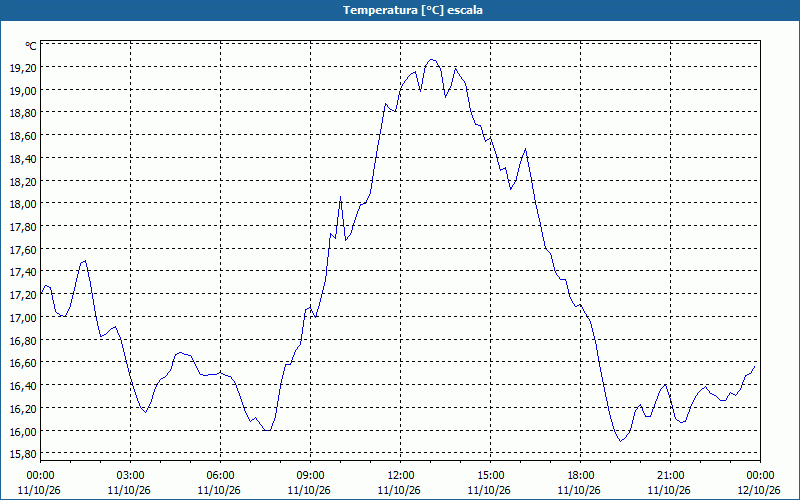Click the °C unit label
This screenshot has width=800, height=500.
[31, 46]
